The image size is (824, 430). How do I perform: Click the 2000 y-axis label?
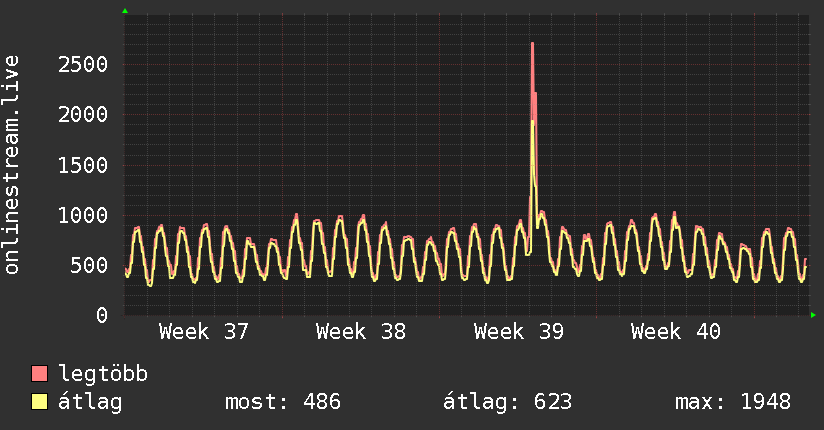click(83, 115)
